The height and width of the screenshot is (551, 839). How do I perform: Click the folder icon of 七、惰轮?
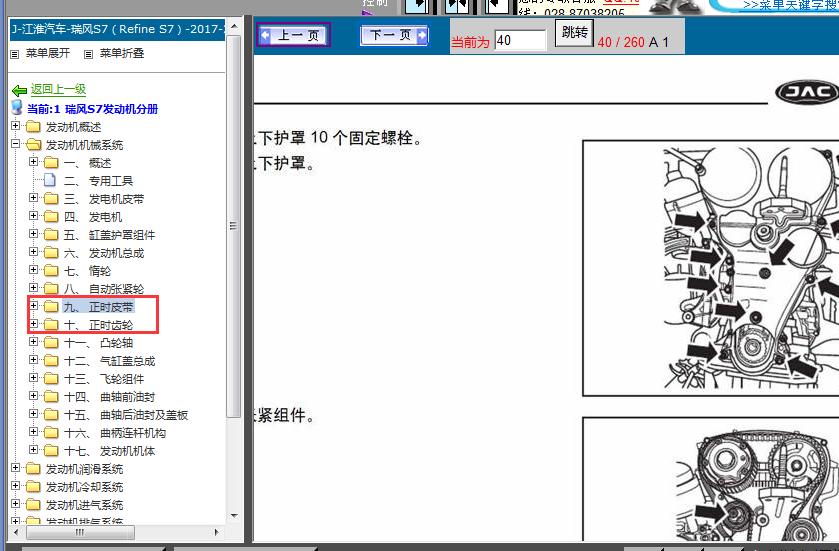51,271
